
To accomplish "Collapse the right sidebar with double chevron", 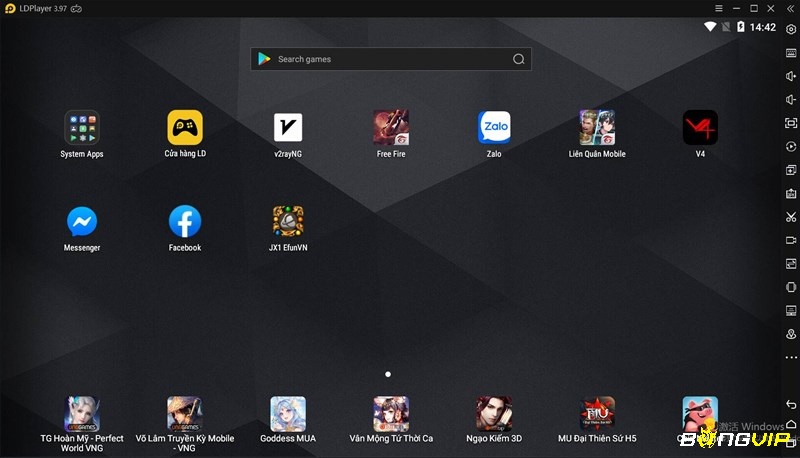I will click(791, 9).
